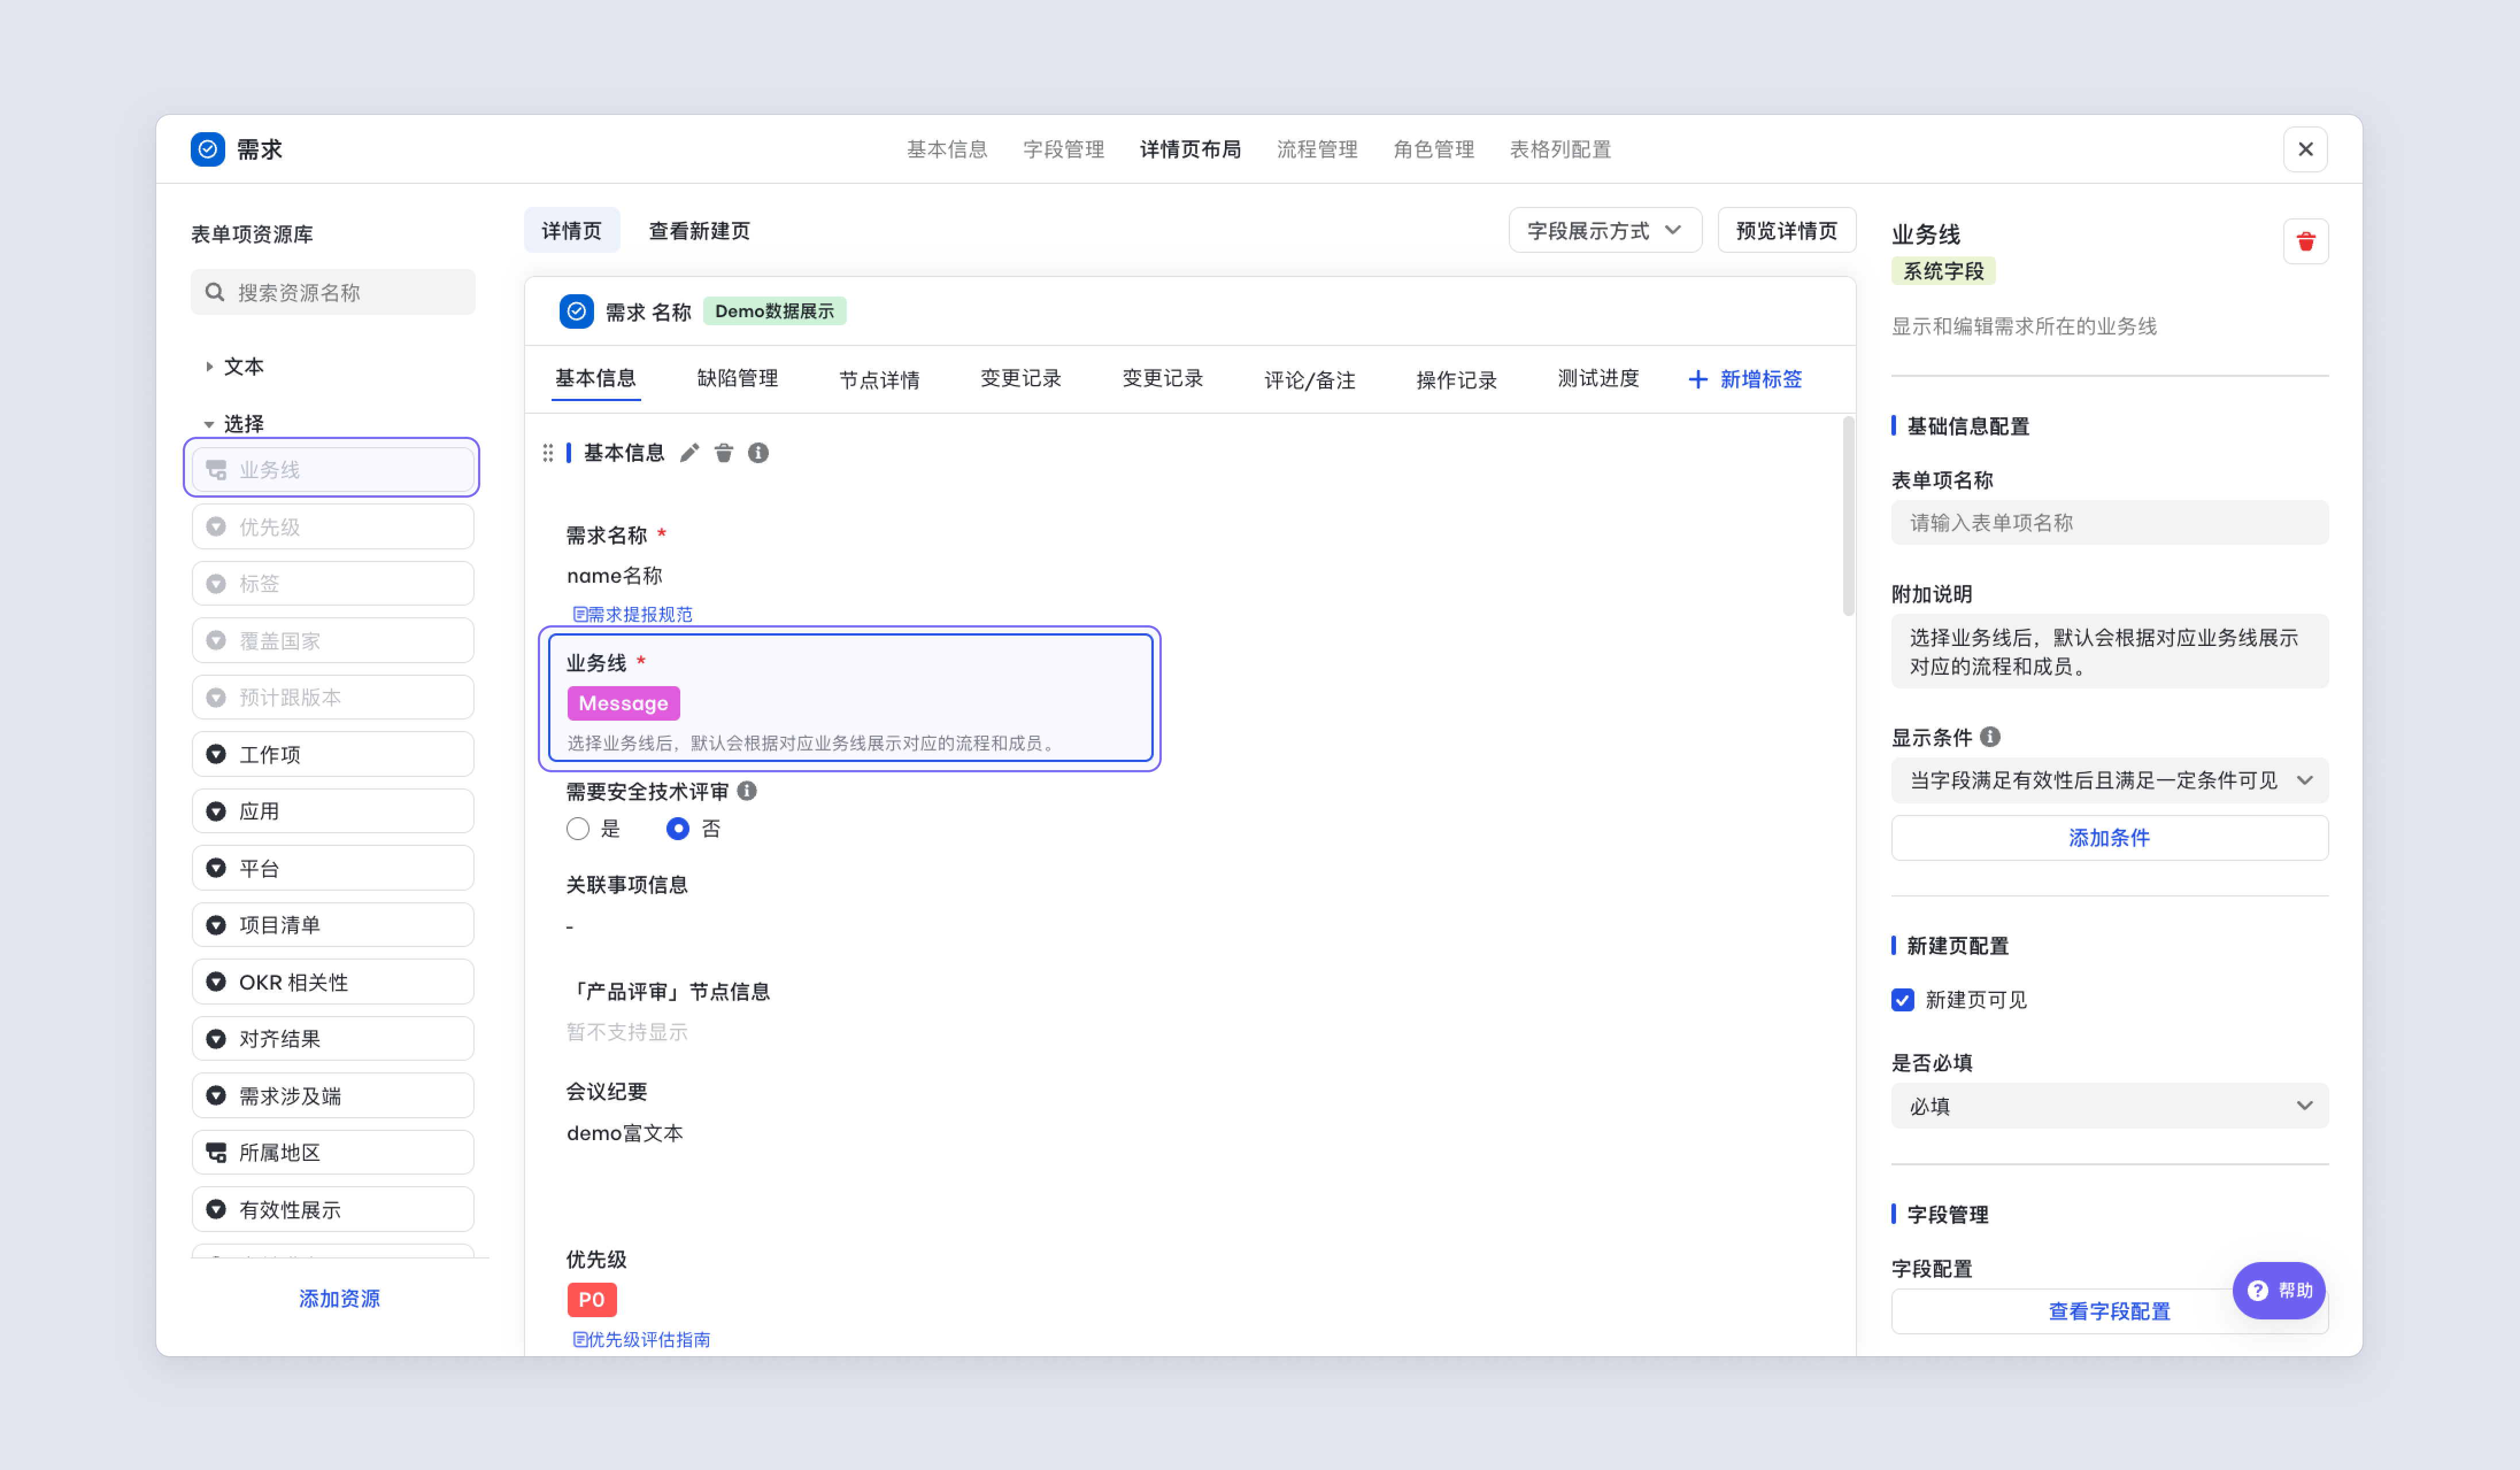Open the 字段管理 top navigation tab

pos(1064,149)
